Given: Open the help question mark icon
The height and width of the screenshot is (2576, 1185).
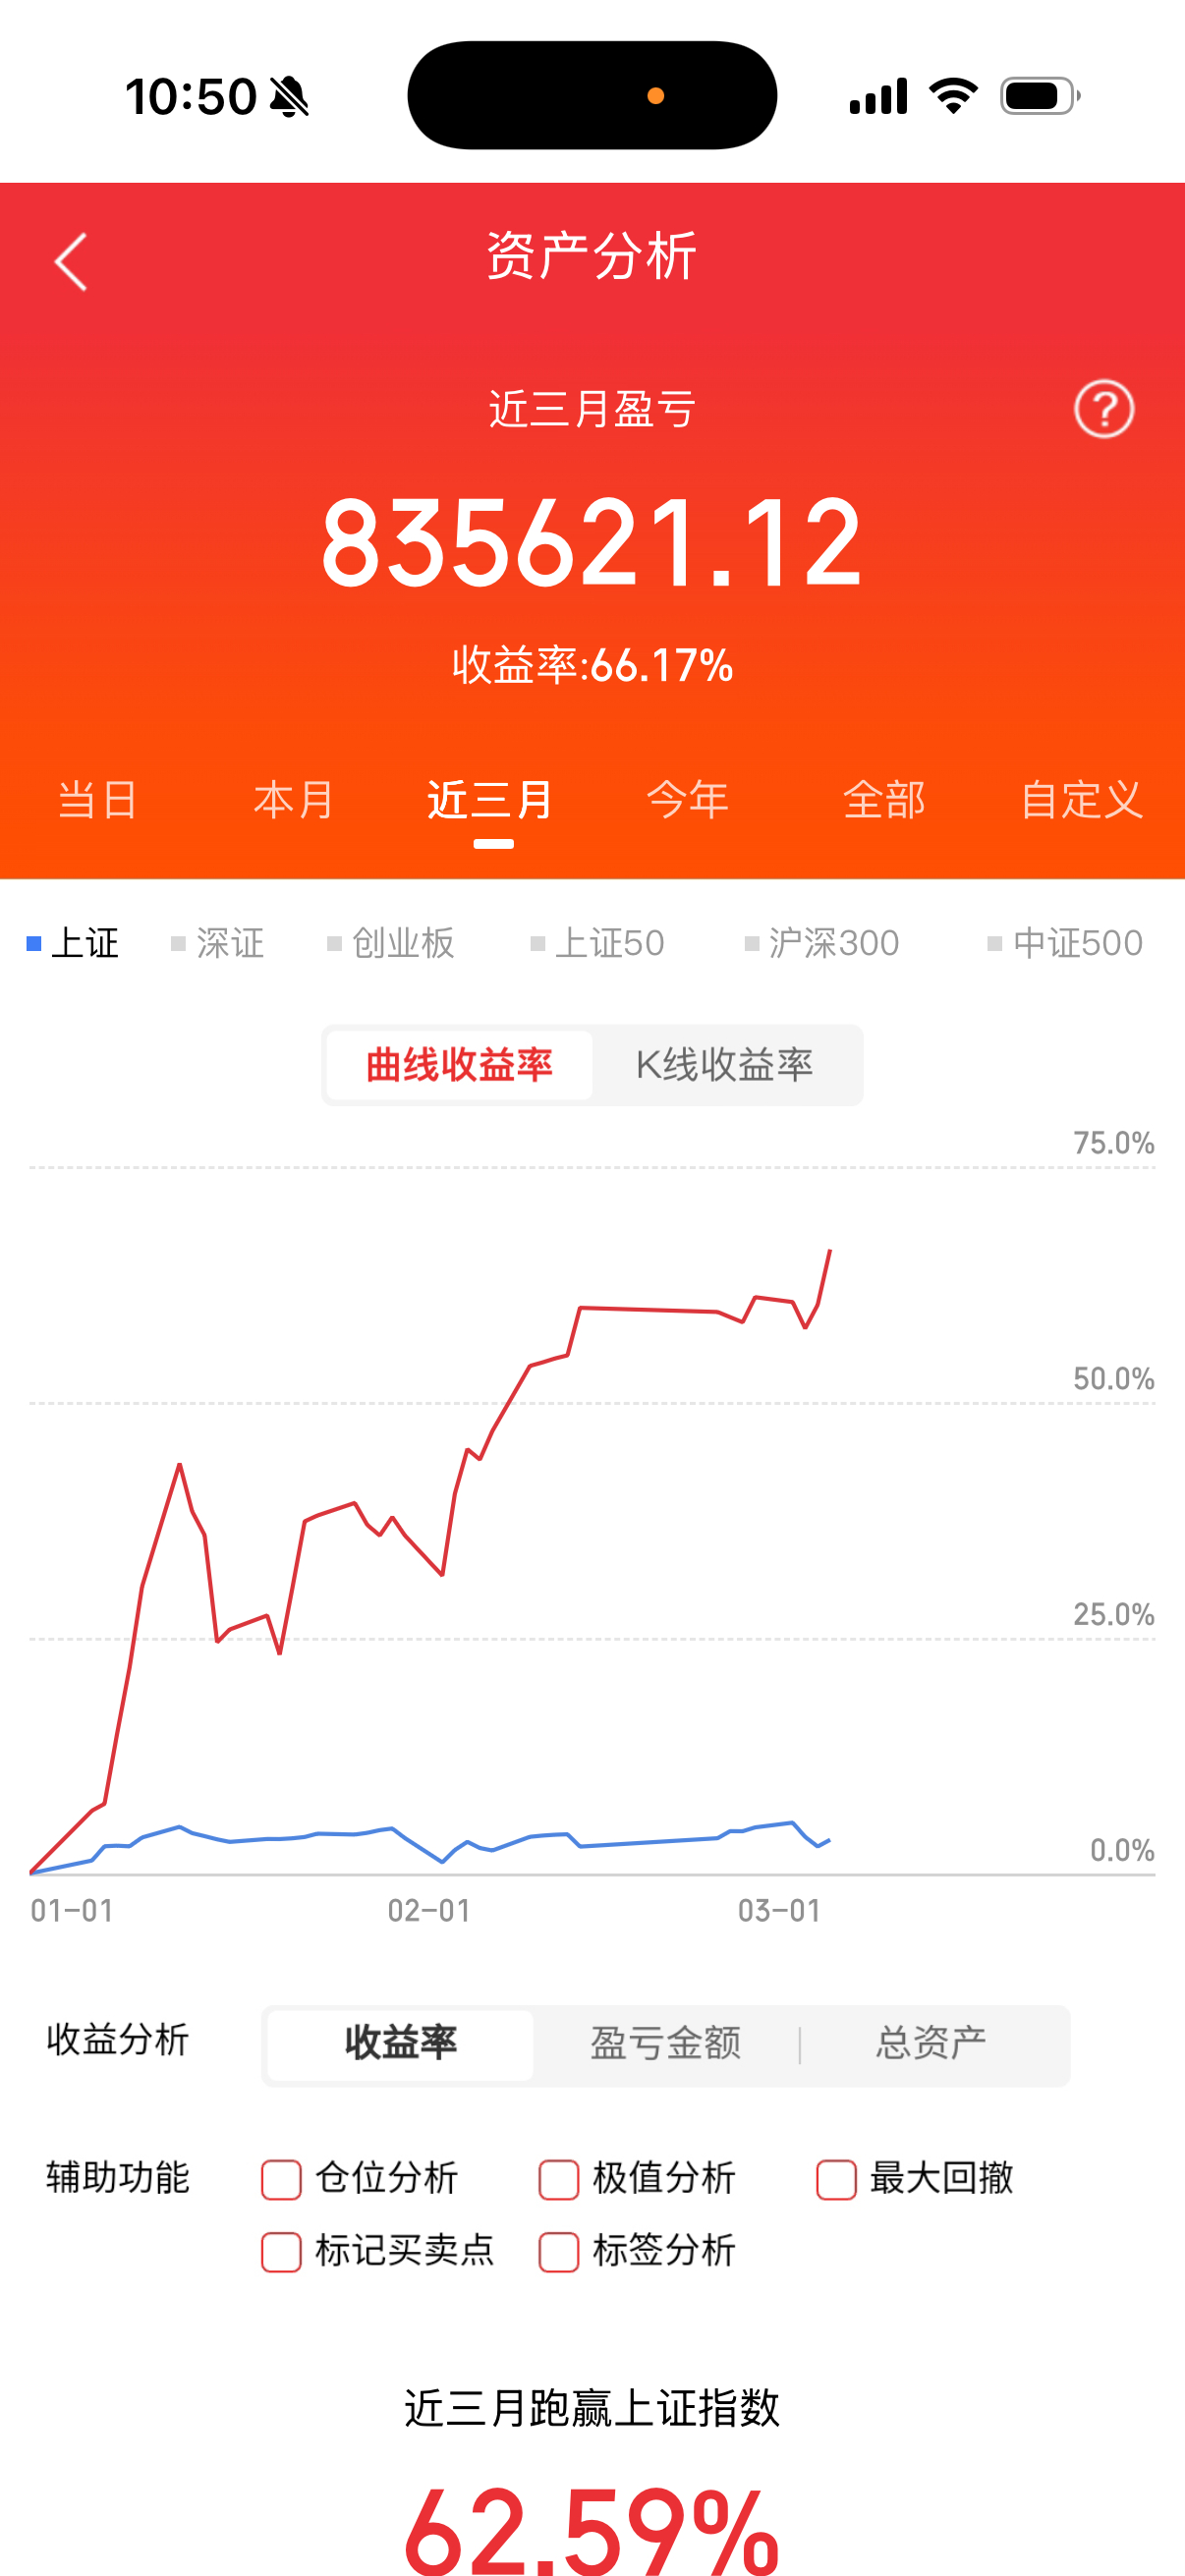Looking at the screenshot, I should coord(1103,409).
